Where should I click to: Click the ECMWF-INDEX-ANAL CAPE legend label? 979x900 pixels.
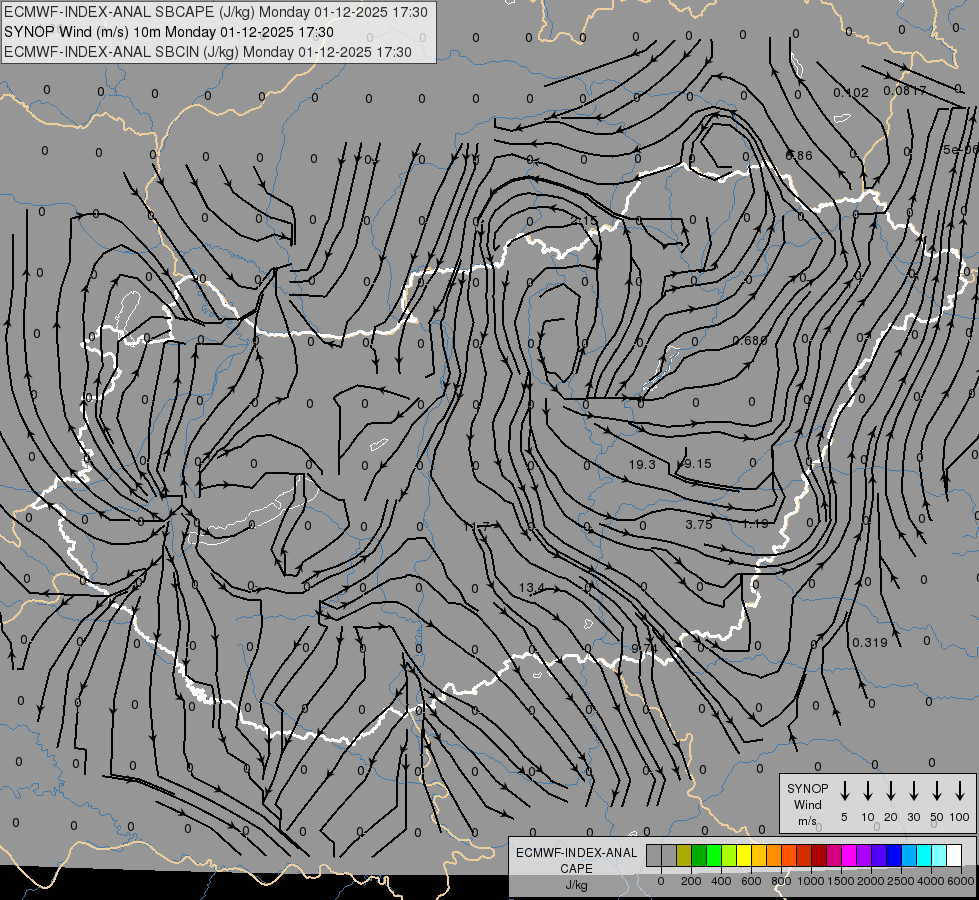pos(576,860)
